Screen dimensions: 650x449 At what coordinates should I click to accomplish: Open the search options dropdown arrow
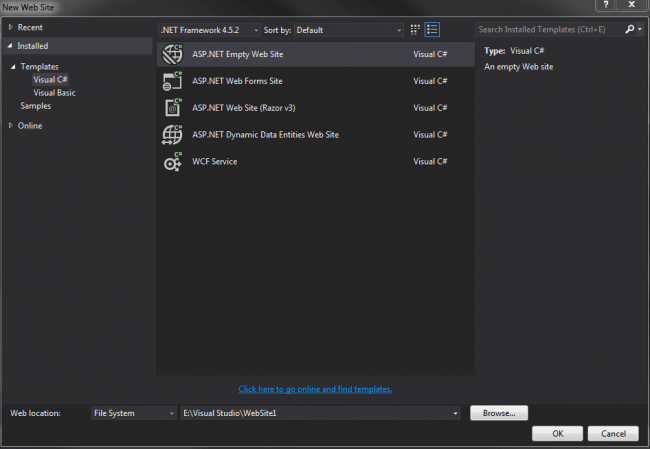[x=640, y=29]
